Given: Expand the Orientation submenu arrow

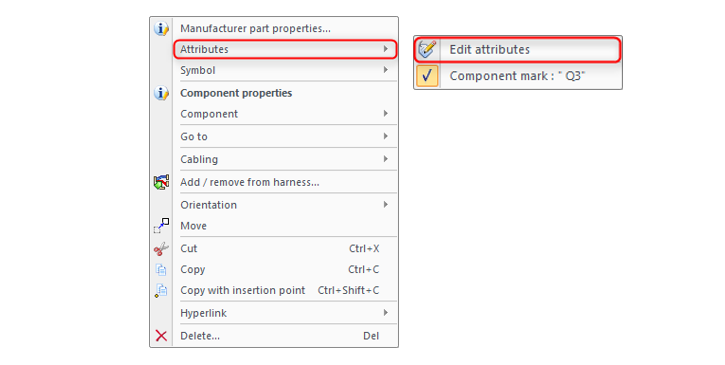Looking at the screenshot, I should [x=386, y=204].
